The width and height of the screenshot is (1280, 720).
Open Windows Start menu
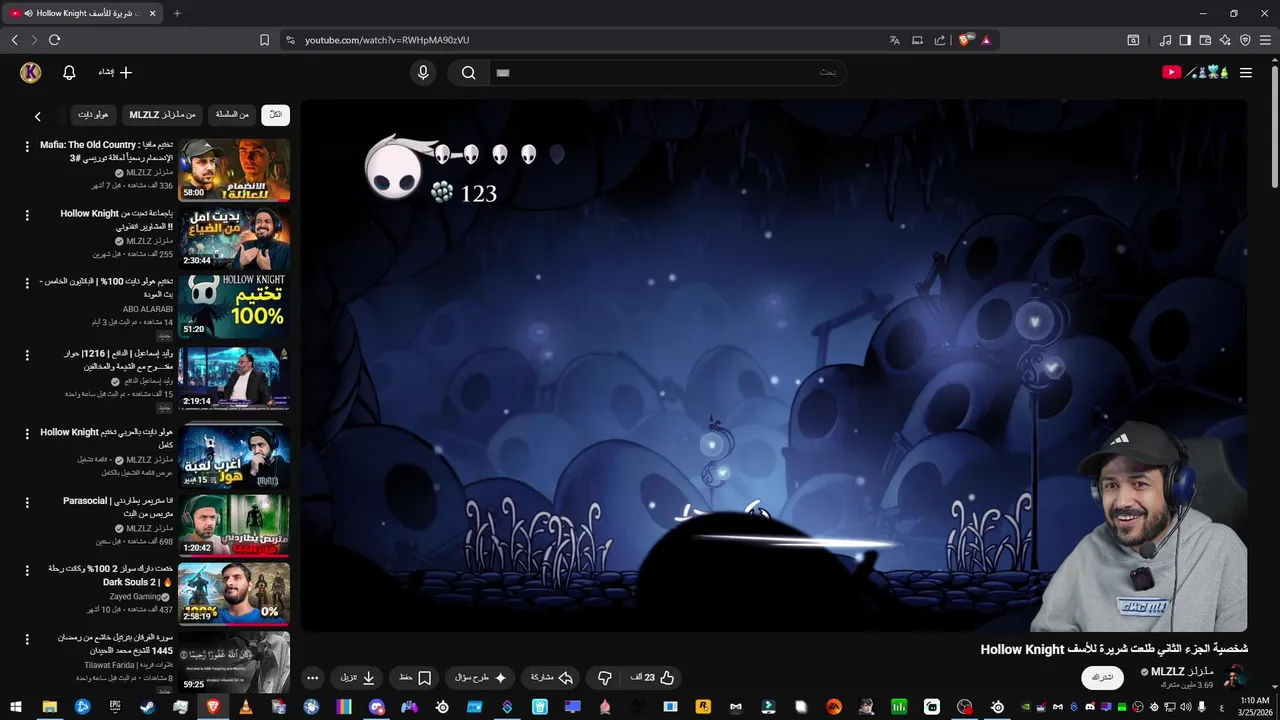pos(16,706)
